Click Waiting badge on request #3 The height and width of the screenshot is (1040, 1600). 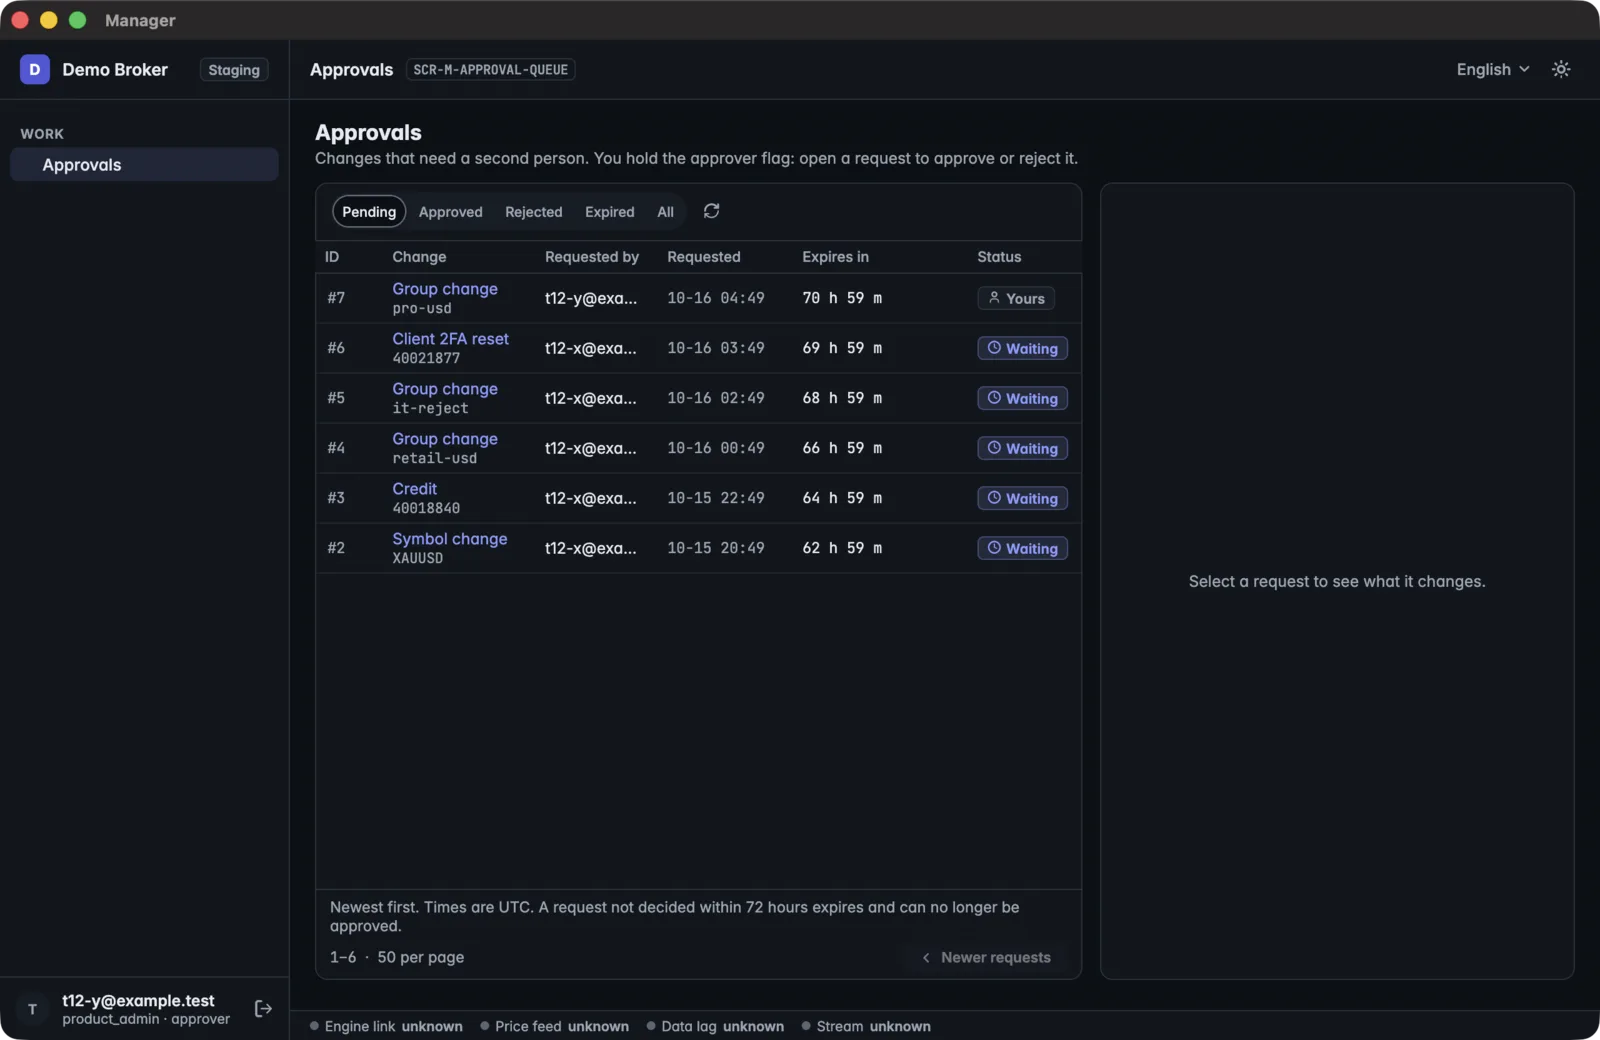pyautogui.click(x=1022, y=498)
